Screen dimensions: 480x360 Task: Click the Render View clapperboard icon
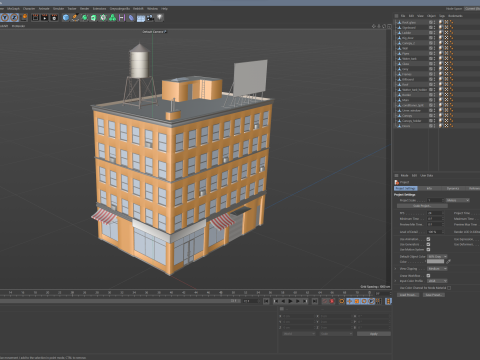coord(35,18)
